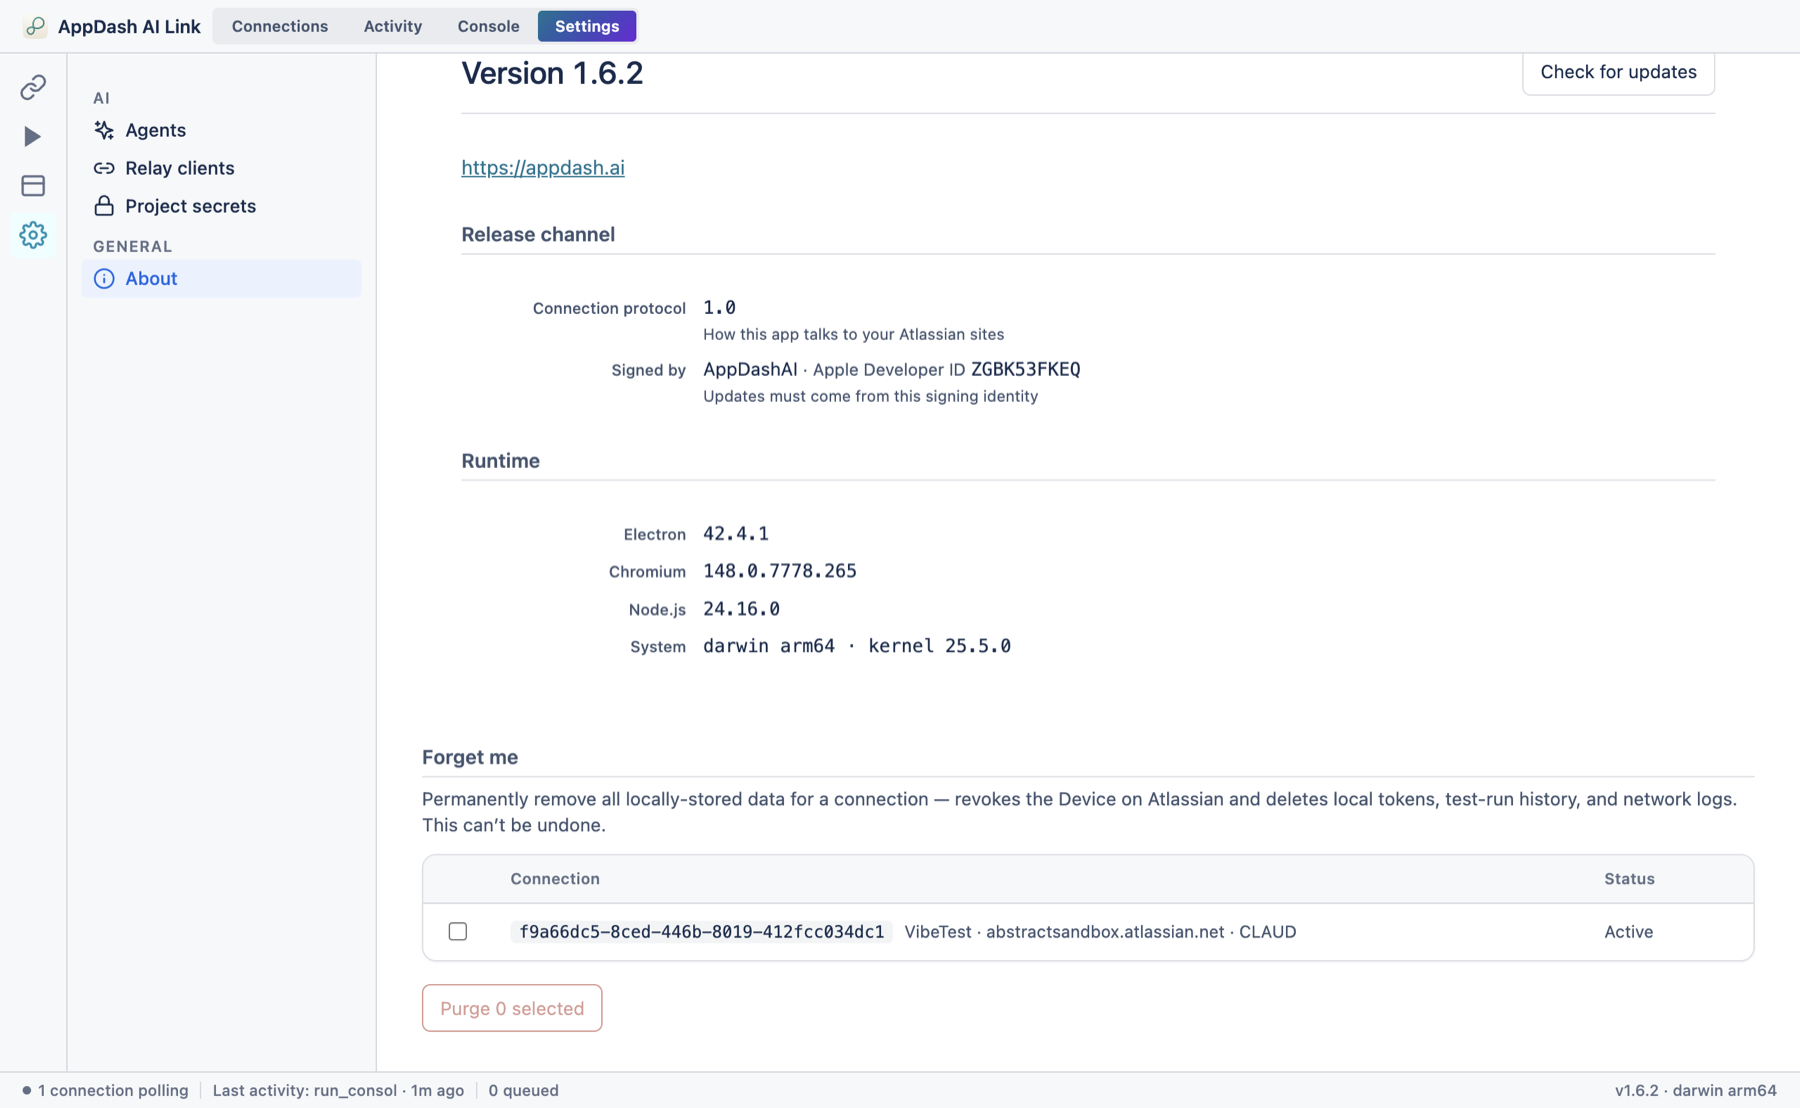Open Project secrets settings page
The height and width of the screenshot is (1108, 1800).
(x=221, y=206)
